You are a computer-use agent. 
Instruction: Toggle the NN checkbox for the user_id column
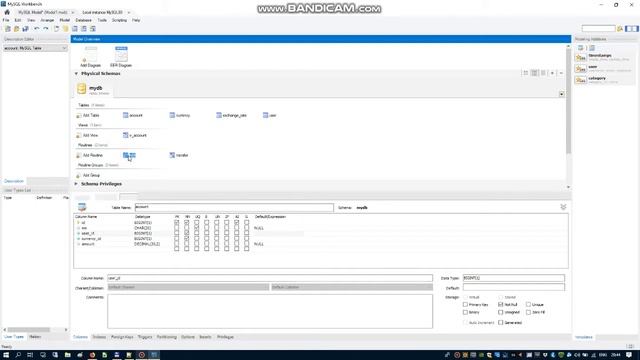click(187, 233)
